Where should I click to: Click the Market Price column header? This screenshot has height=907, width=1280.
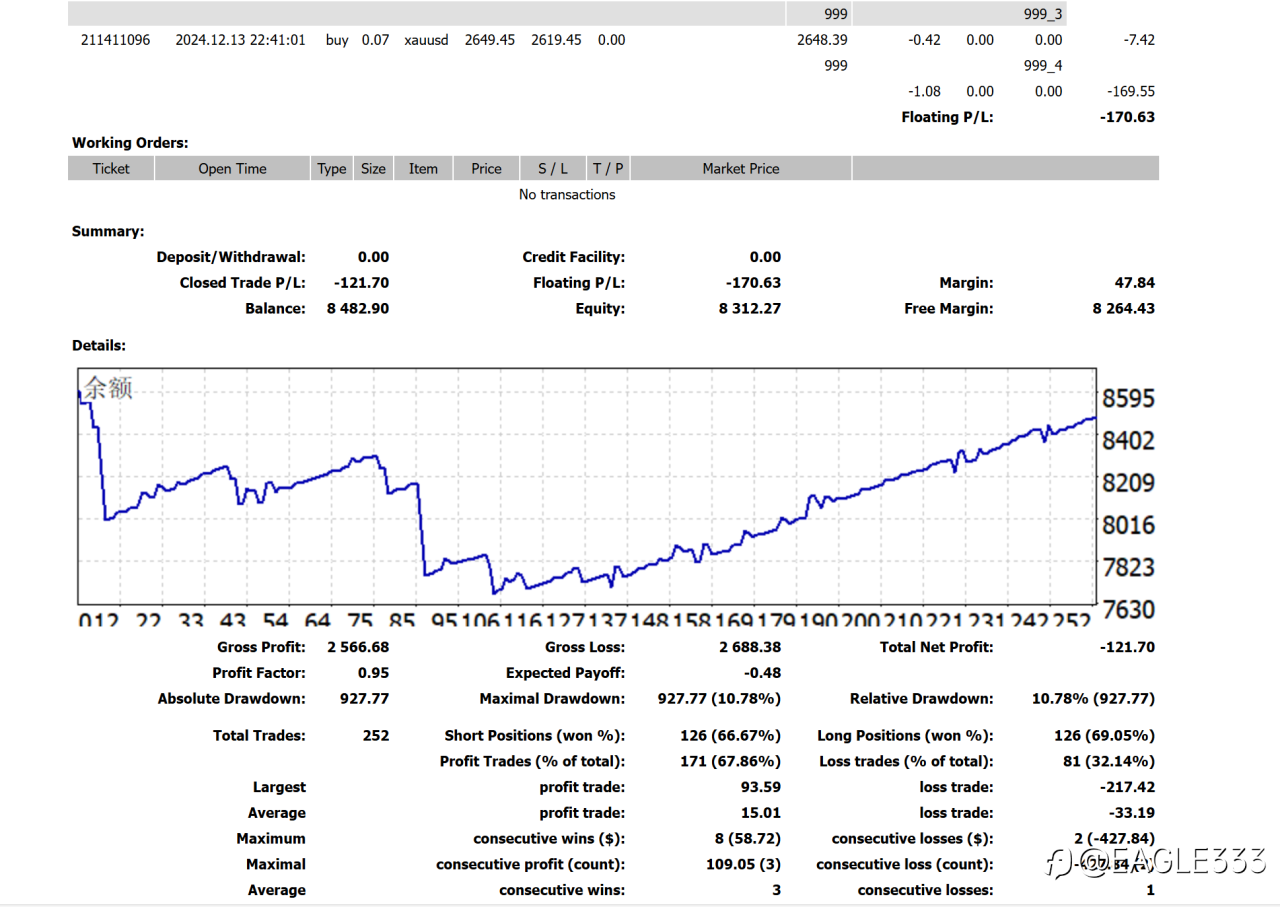pos(741,169)
